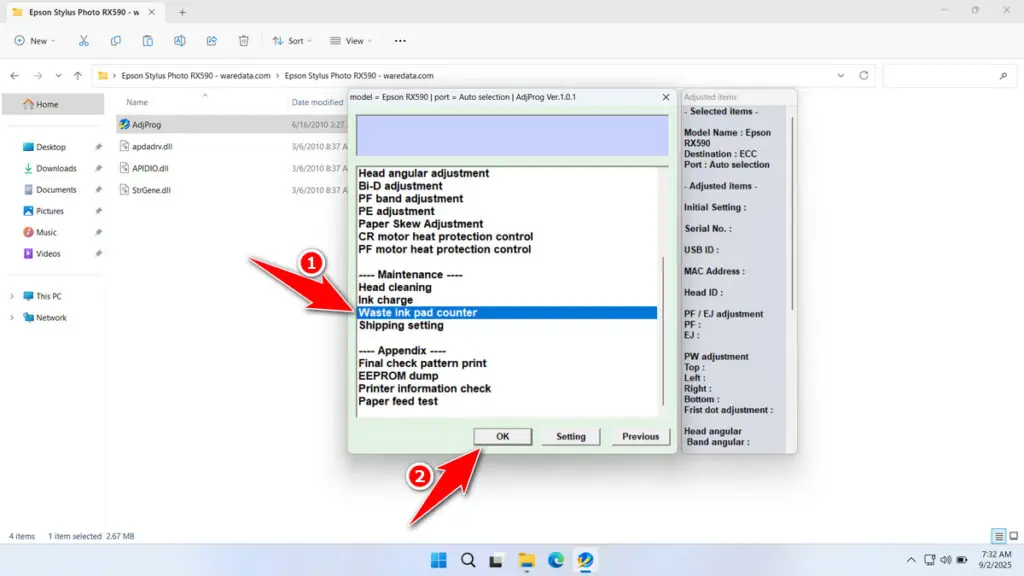
Task: Select Head cleaning in maintenance list
Action: 395,287
